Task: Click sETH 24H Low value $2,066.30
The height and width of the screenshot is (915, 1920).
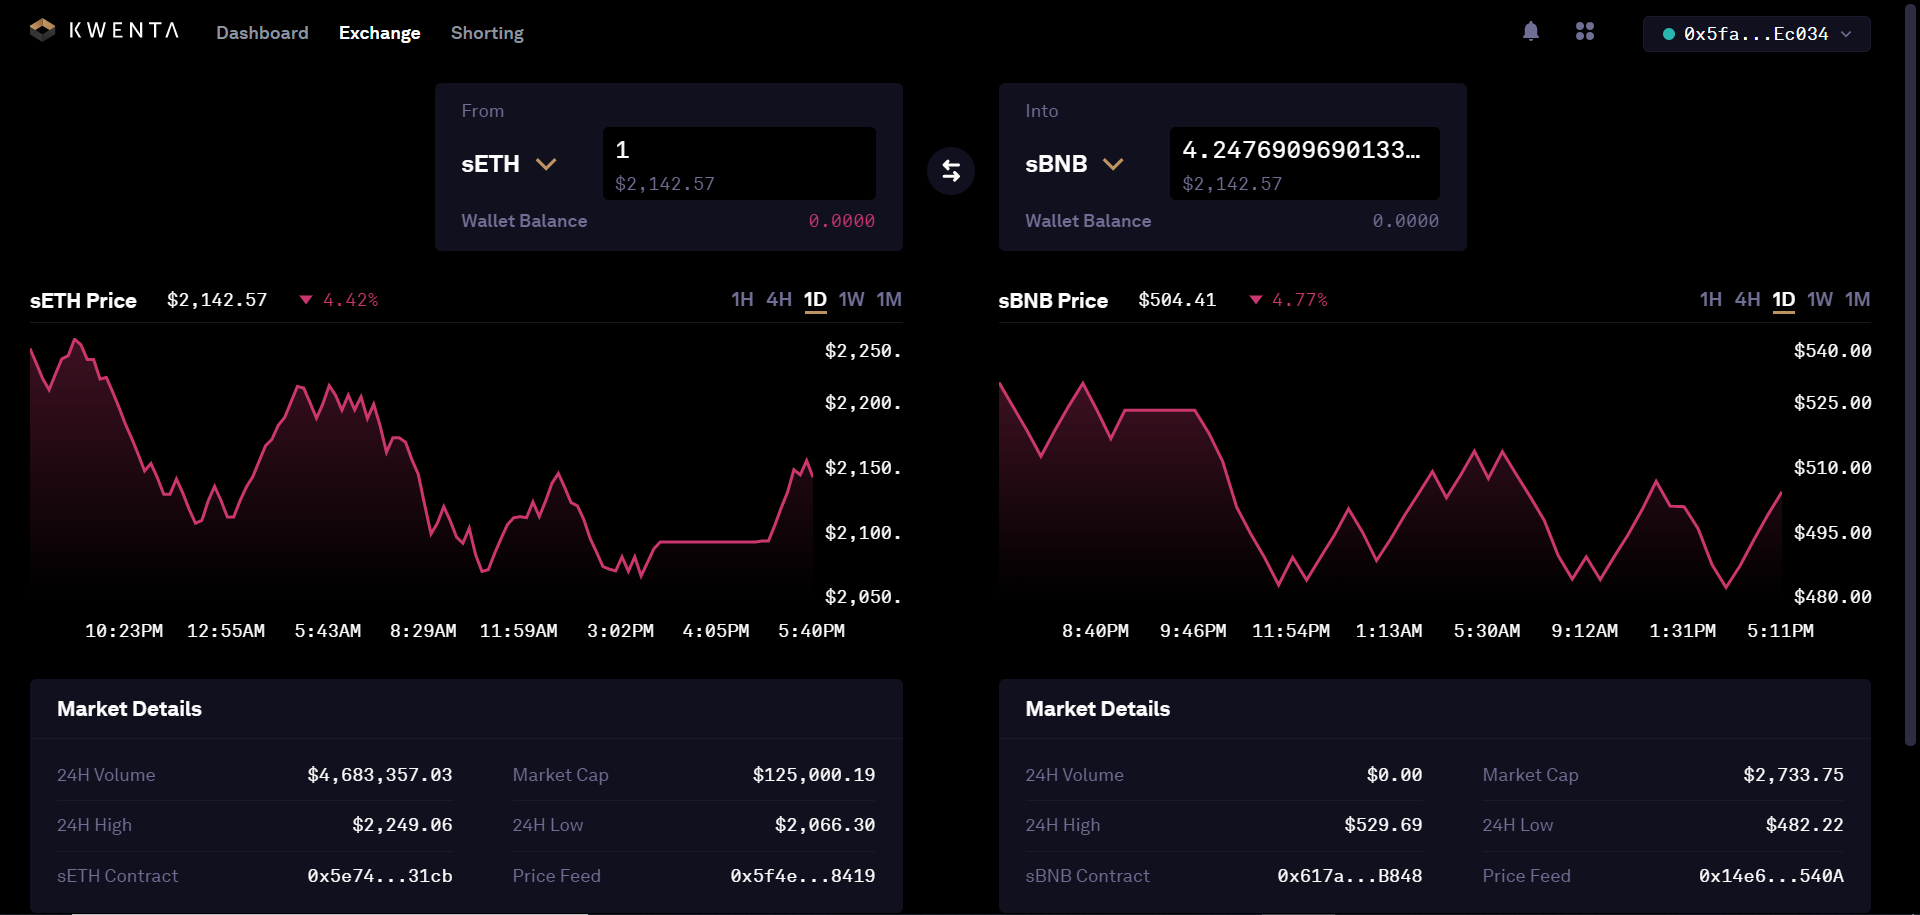Action: pos(825,825)
